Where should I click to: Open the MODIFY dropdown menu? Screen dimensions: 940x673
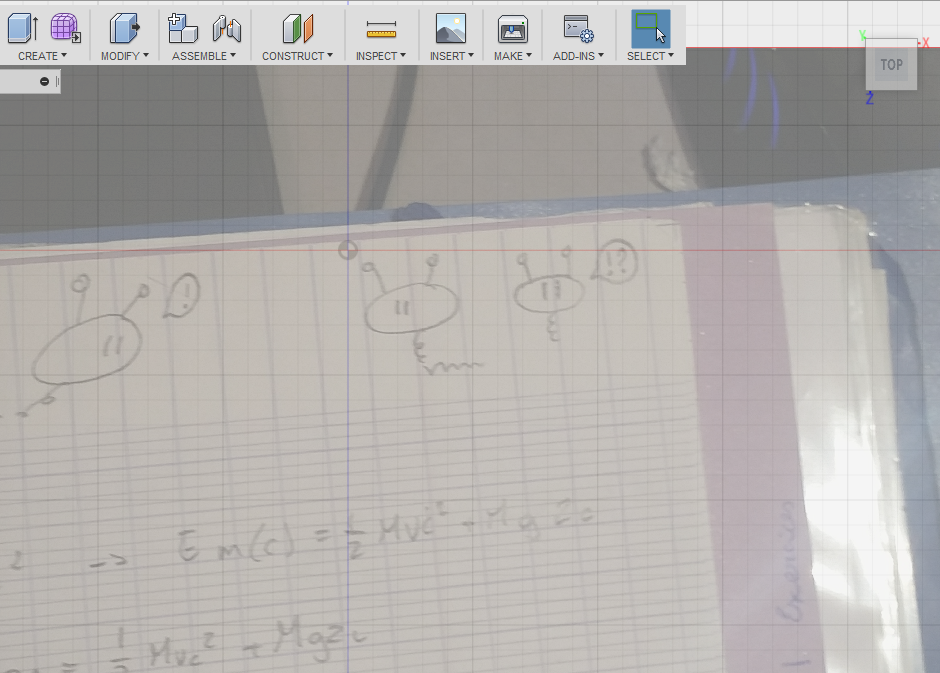coord(124,56)
